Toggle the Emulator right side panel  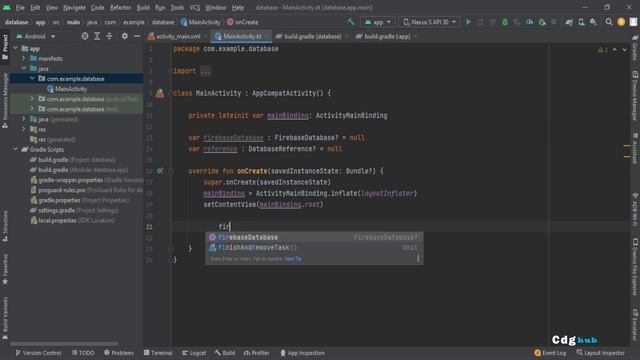coord(635,326)
